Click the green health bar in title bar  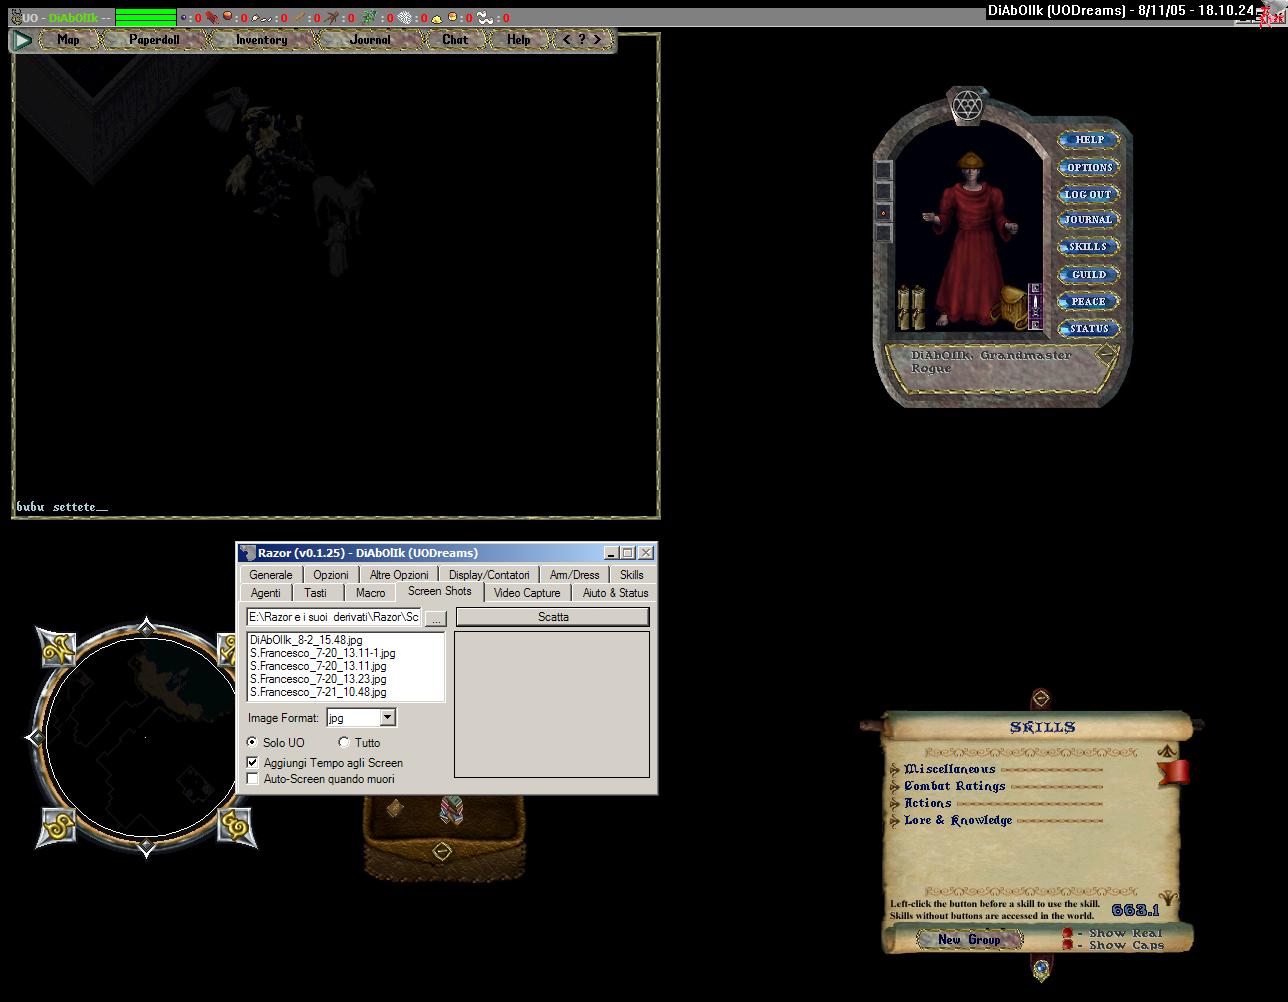click(x=146, y=17)
